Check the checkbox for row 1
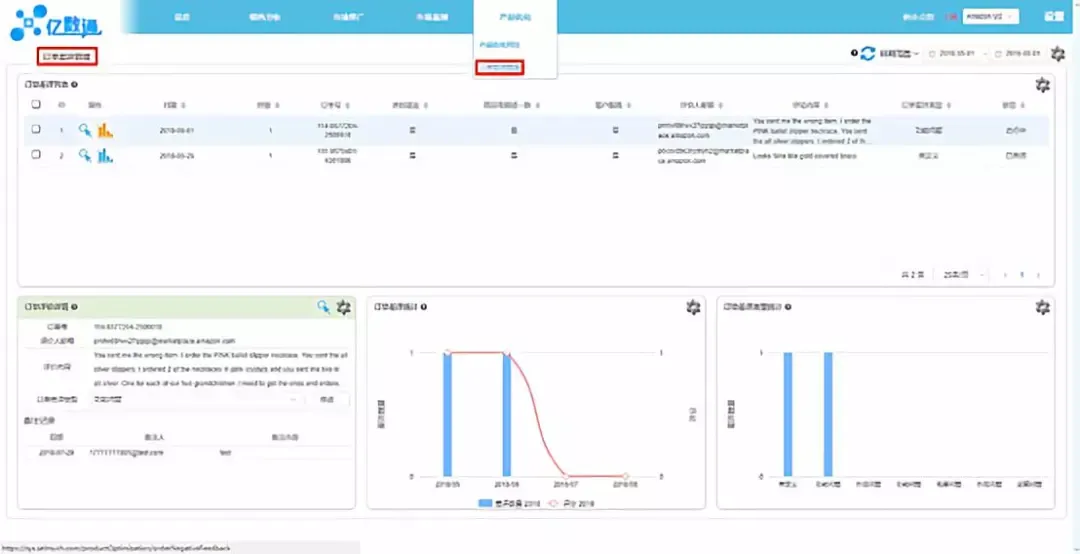Image resolution: width=1080 pixels, height=554 pixels. [36, 129]
